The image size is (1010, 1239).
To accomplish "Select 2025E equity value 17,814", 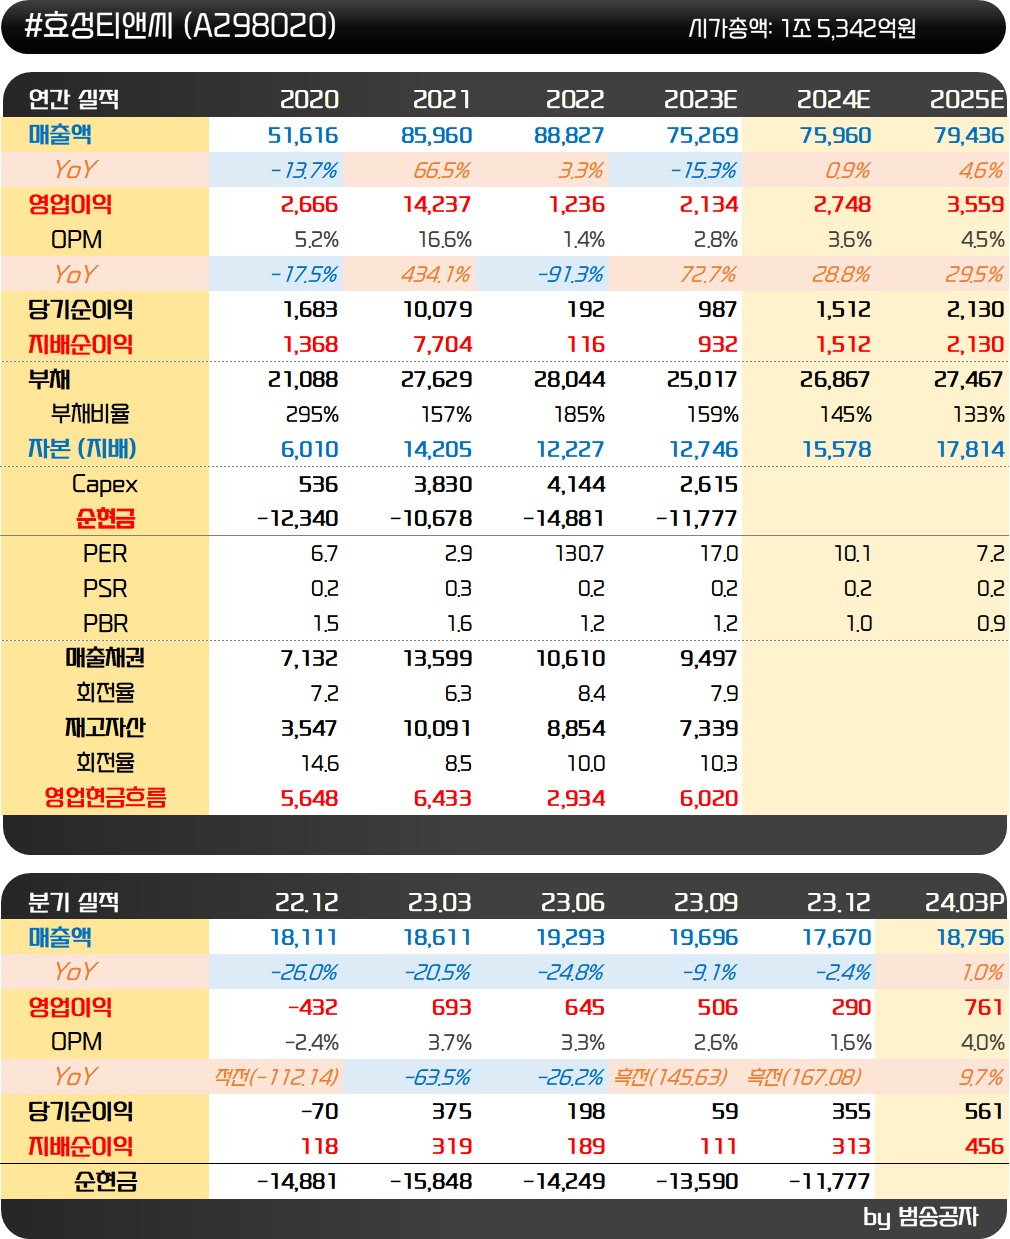I will (x=970, y=450).
